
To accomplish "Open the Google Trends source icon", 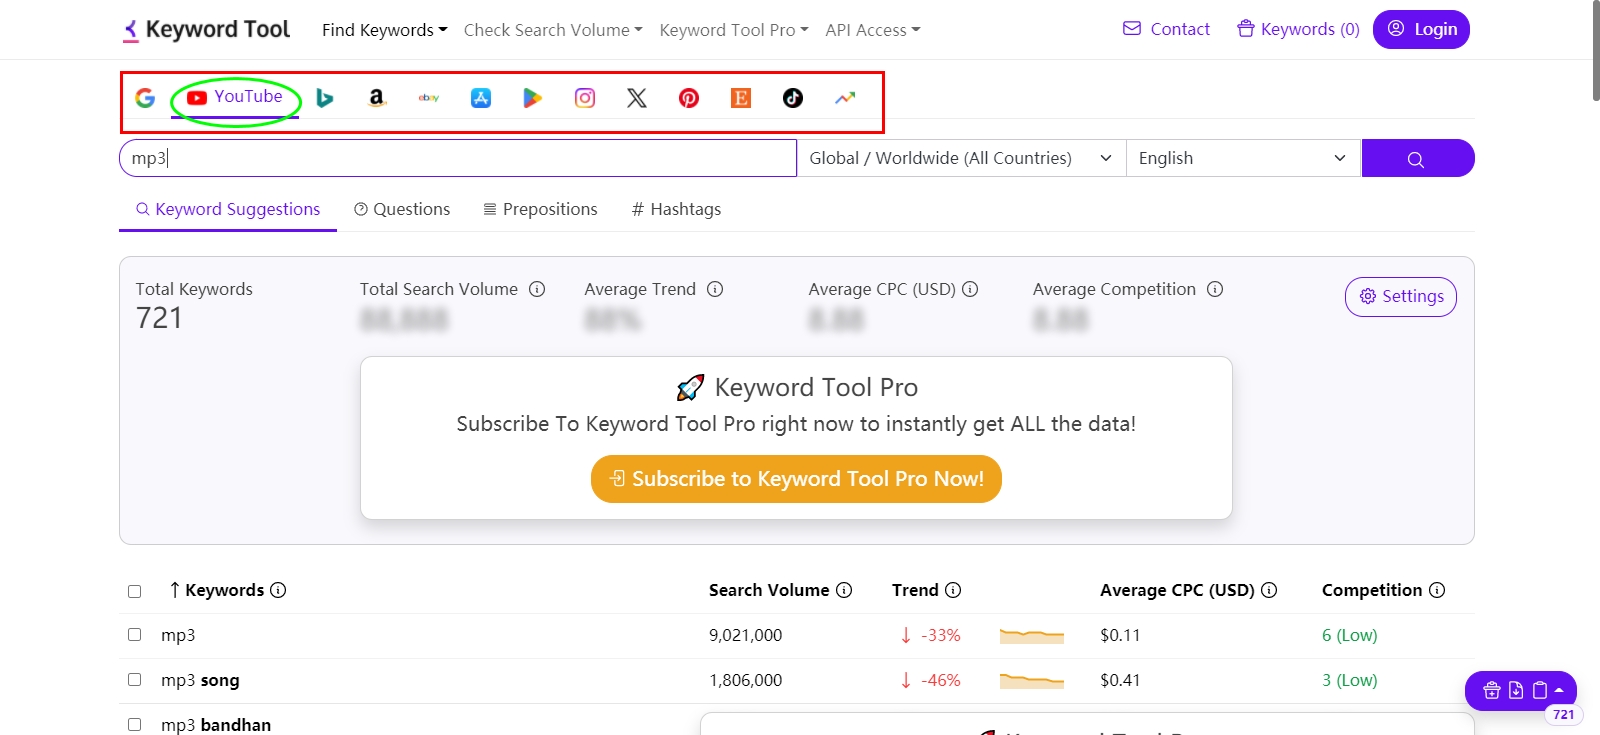I will point(845,98).
